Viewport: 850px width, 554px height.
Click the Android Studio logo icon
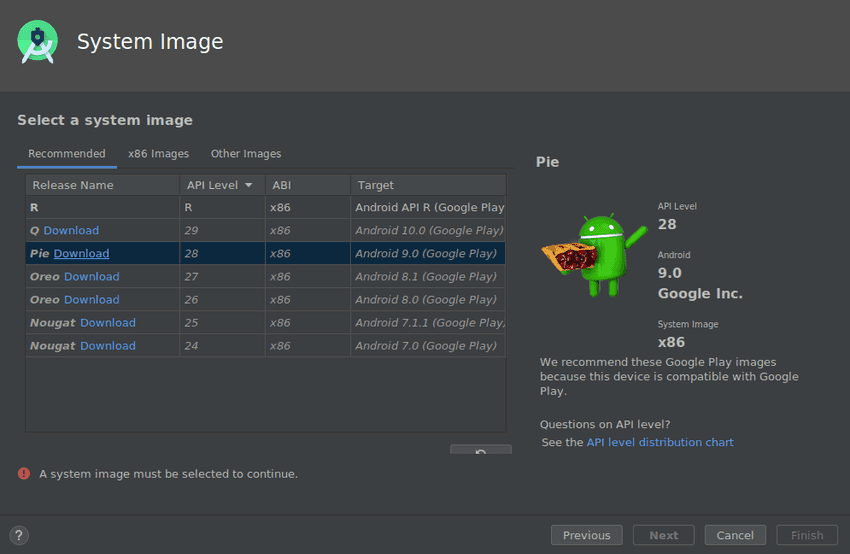[x=37, y=41]
